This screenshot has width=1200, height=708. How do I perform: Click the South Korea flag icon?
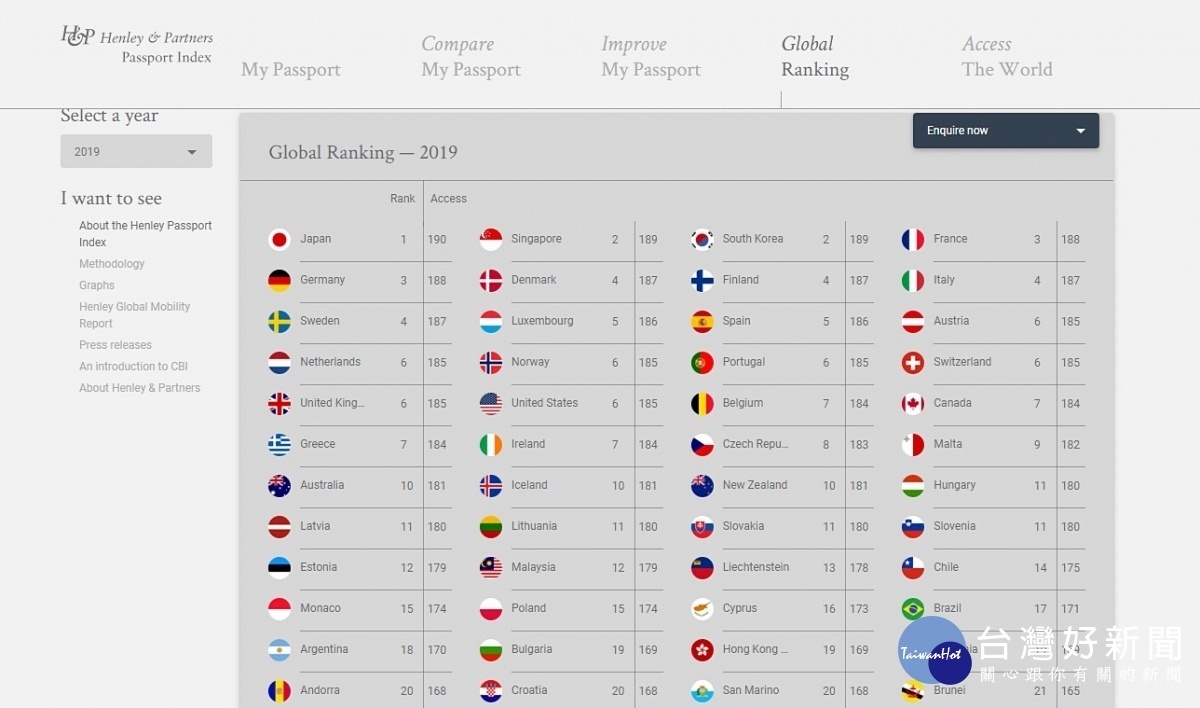[x=702, y=240]
